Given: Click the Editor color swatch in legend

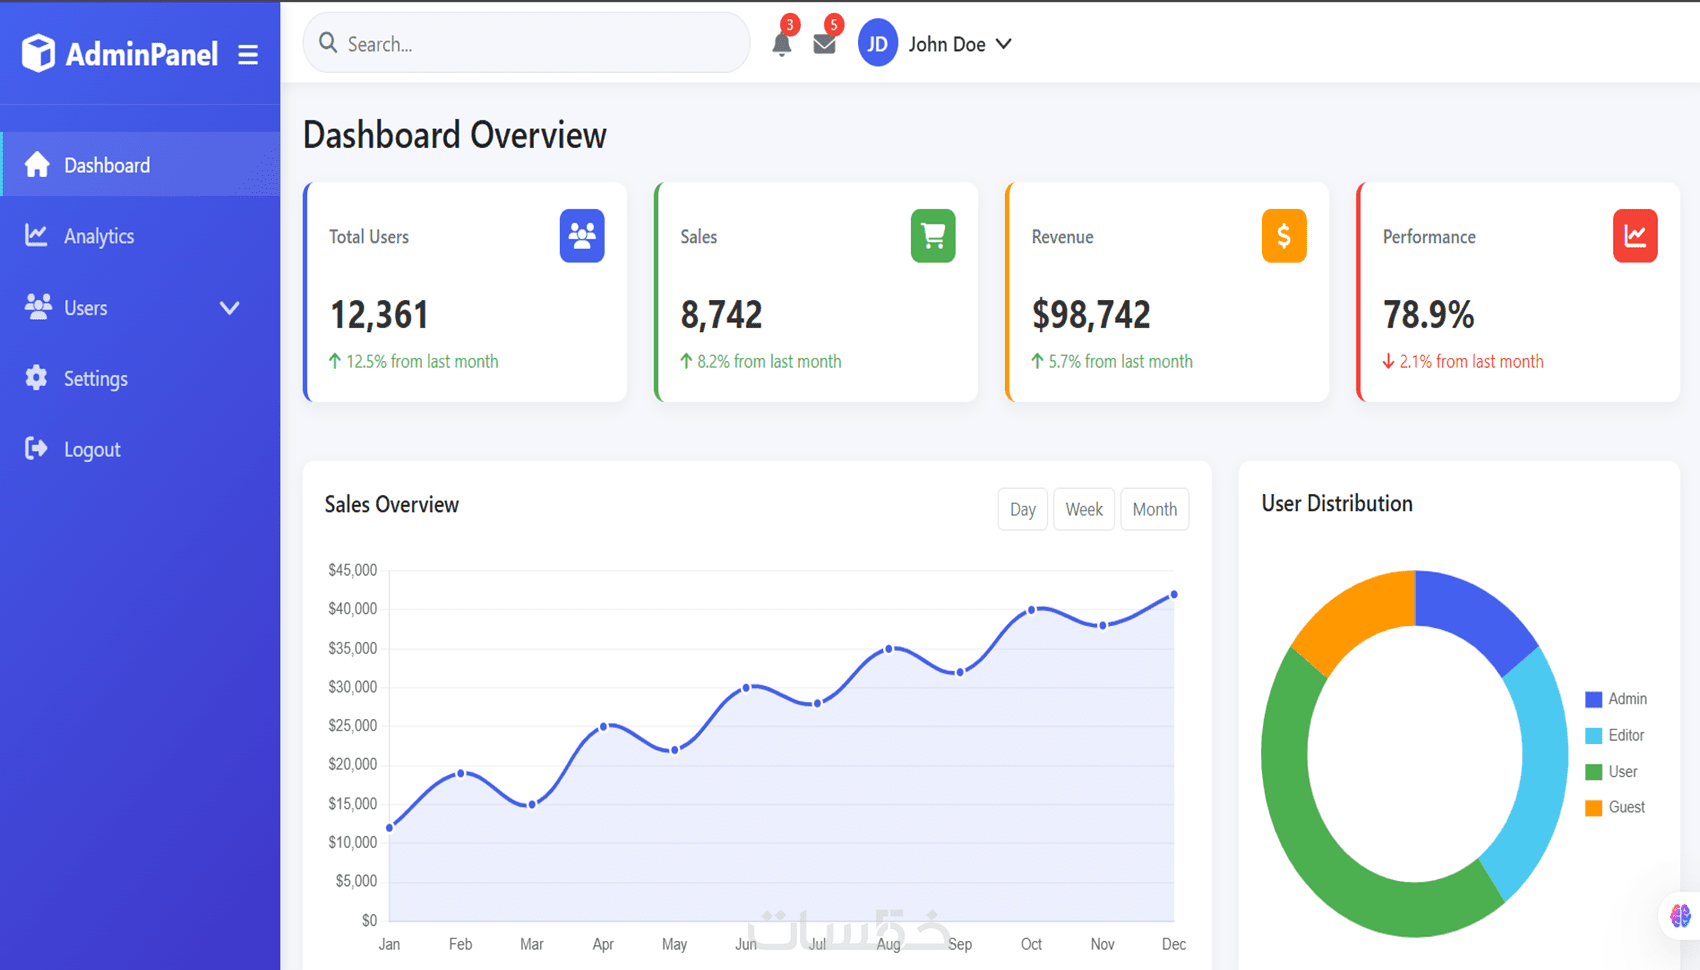Looking at the screenshot, I should click(1594, 736).
